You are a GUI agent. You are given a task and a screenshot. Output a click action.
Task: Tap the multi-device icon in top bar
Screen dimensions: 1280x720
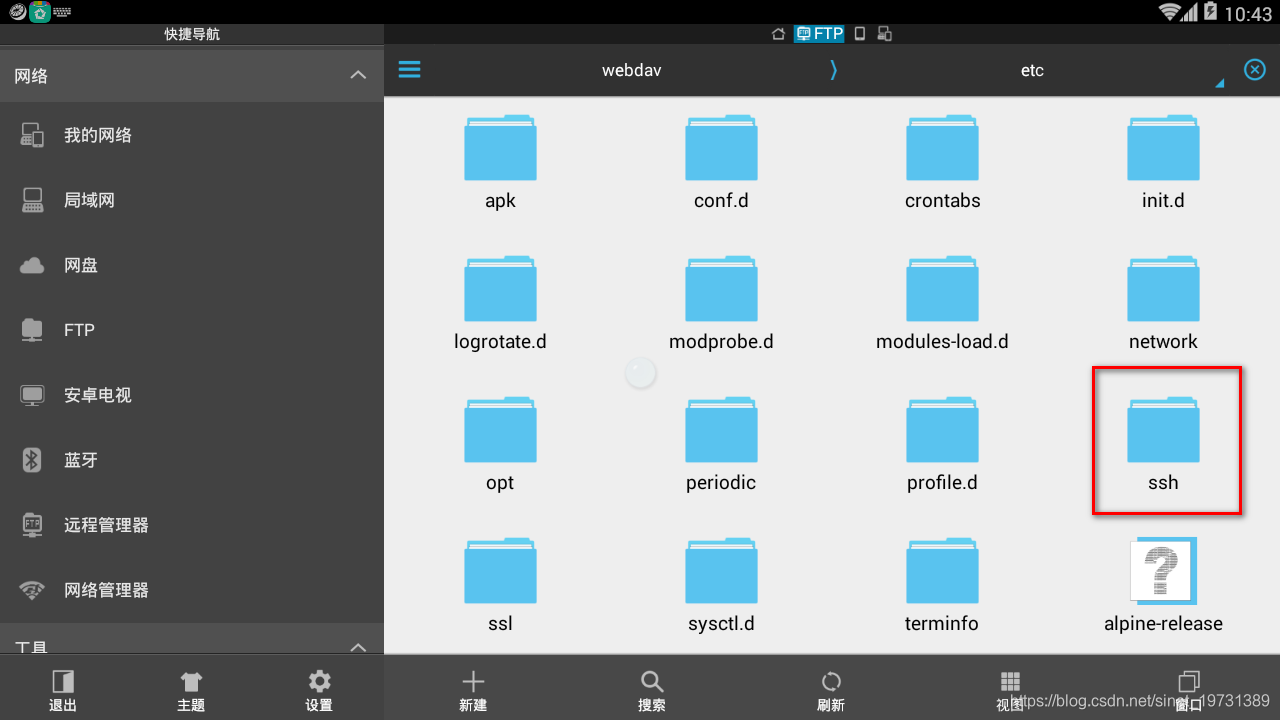pos(884,34)
